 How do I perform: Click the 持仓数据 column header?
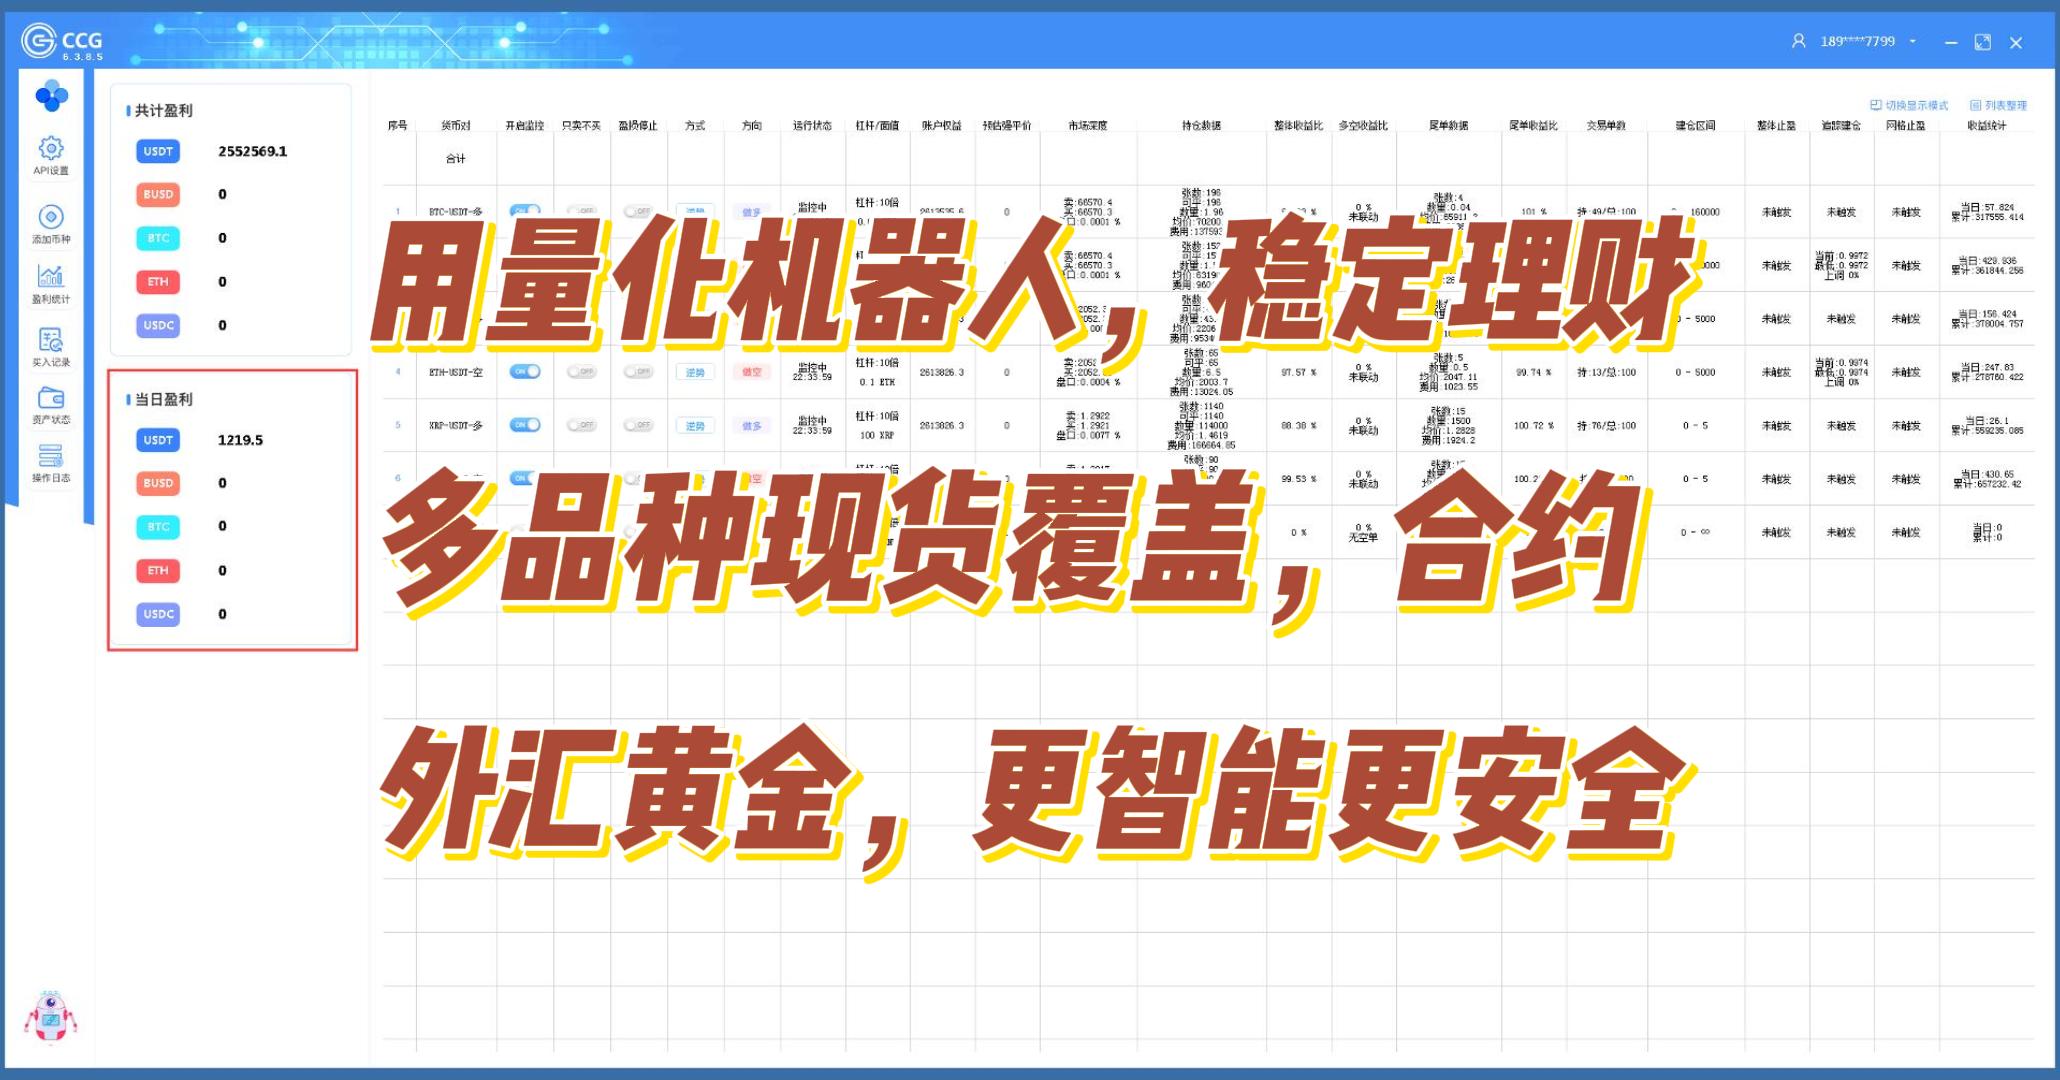pos(1201,126)
